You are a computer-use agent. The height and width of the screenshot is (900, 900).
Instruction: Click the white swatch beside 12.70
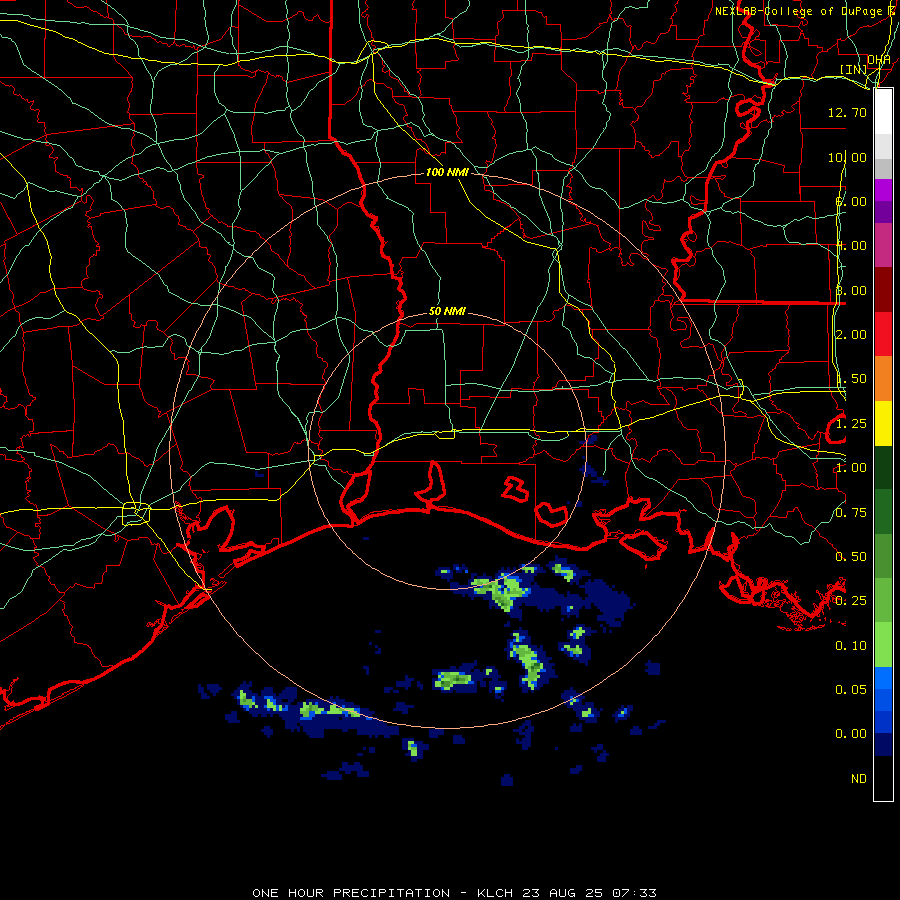coord(883,112)
